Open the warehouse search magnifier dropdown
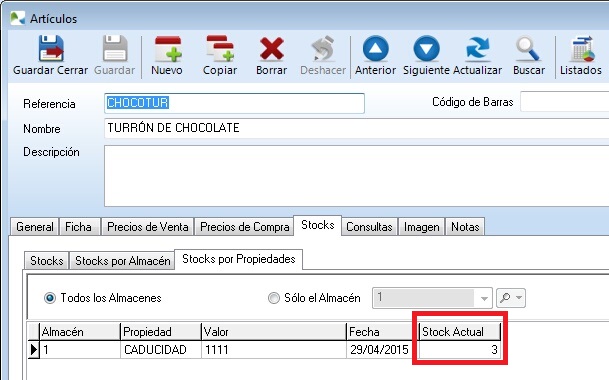Image resolution: width=609 pixels, height=380 pixels. 511,298
